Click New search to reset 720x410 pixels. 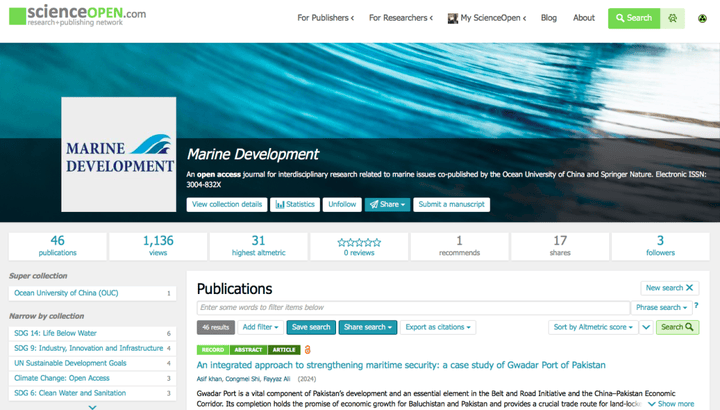tap(669, 288)
